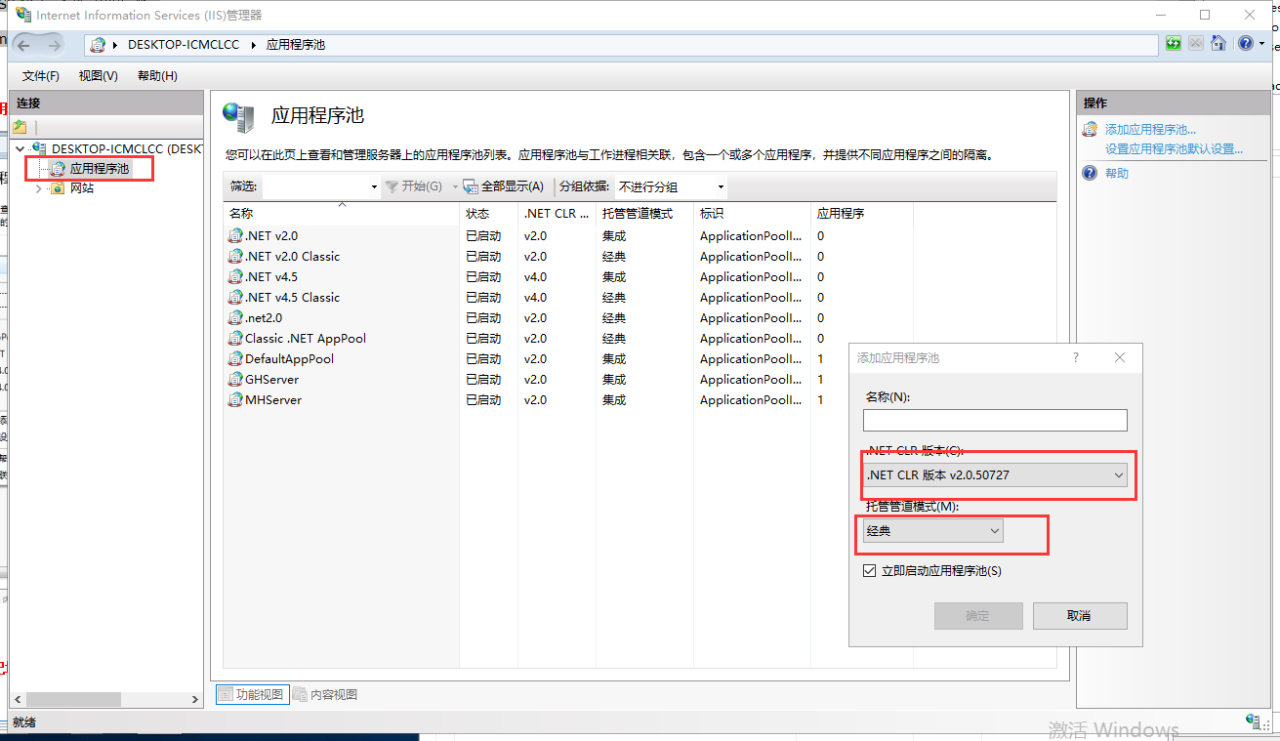Click the 取消 button in dialog
The height and width of the screenshot is (741, 1280).
pos(1080,616)
